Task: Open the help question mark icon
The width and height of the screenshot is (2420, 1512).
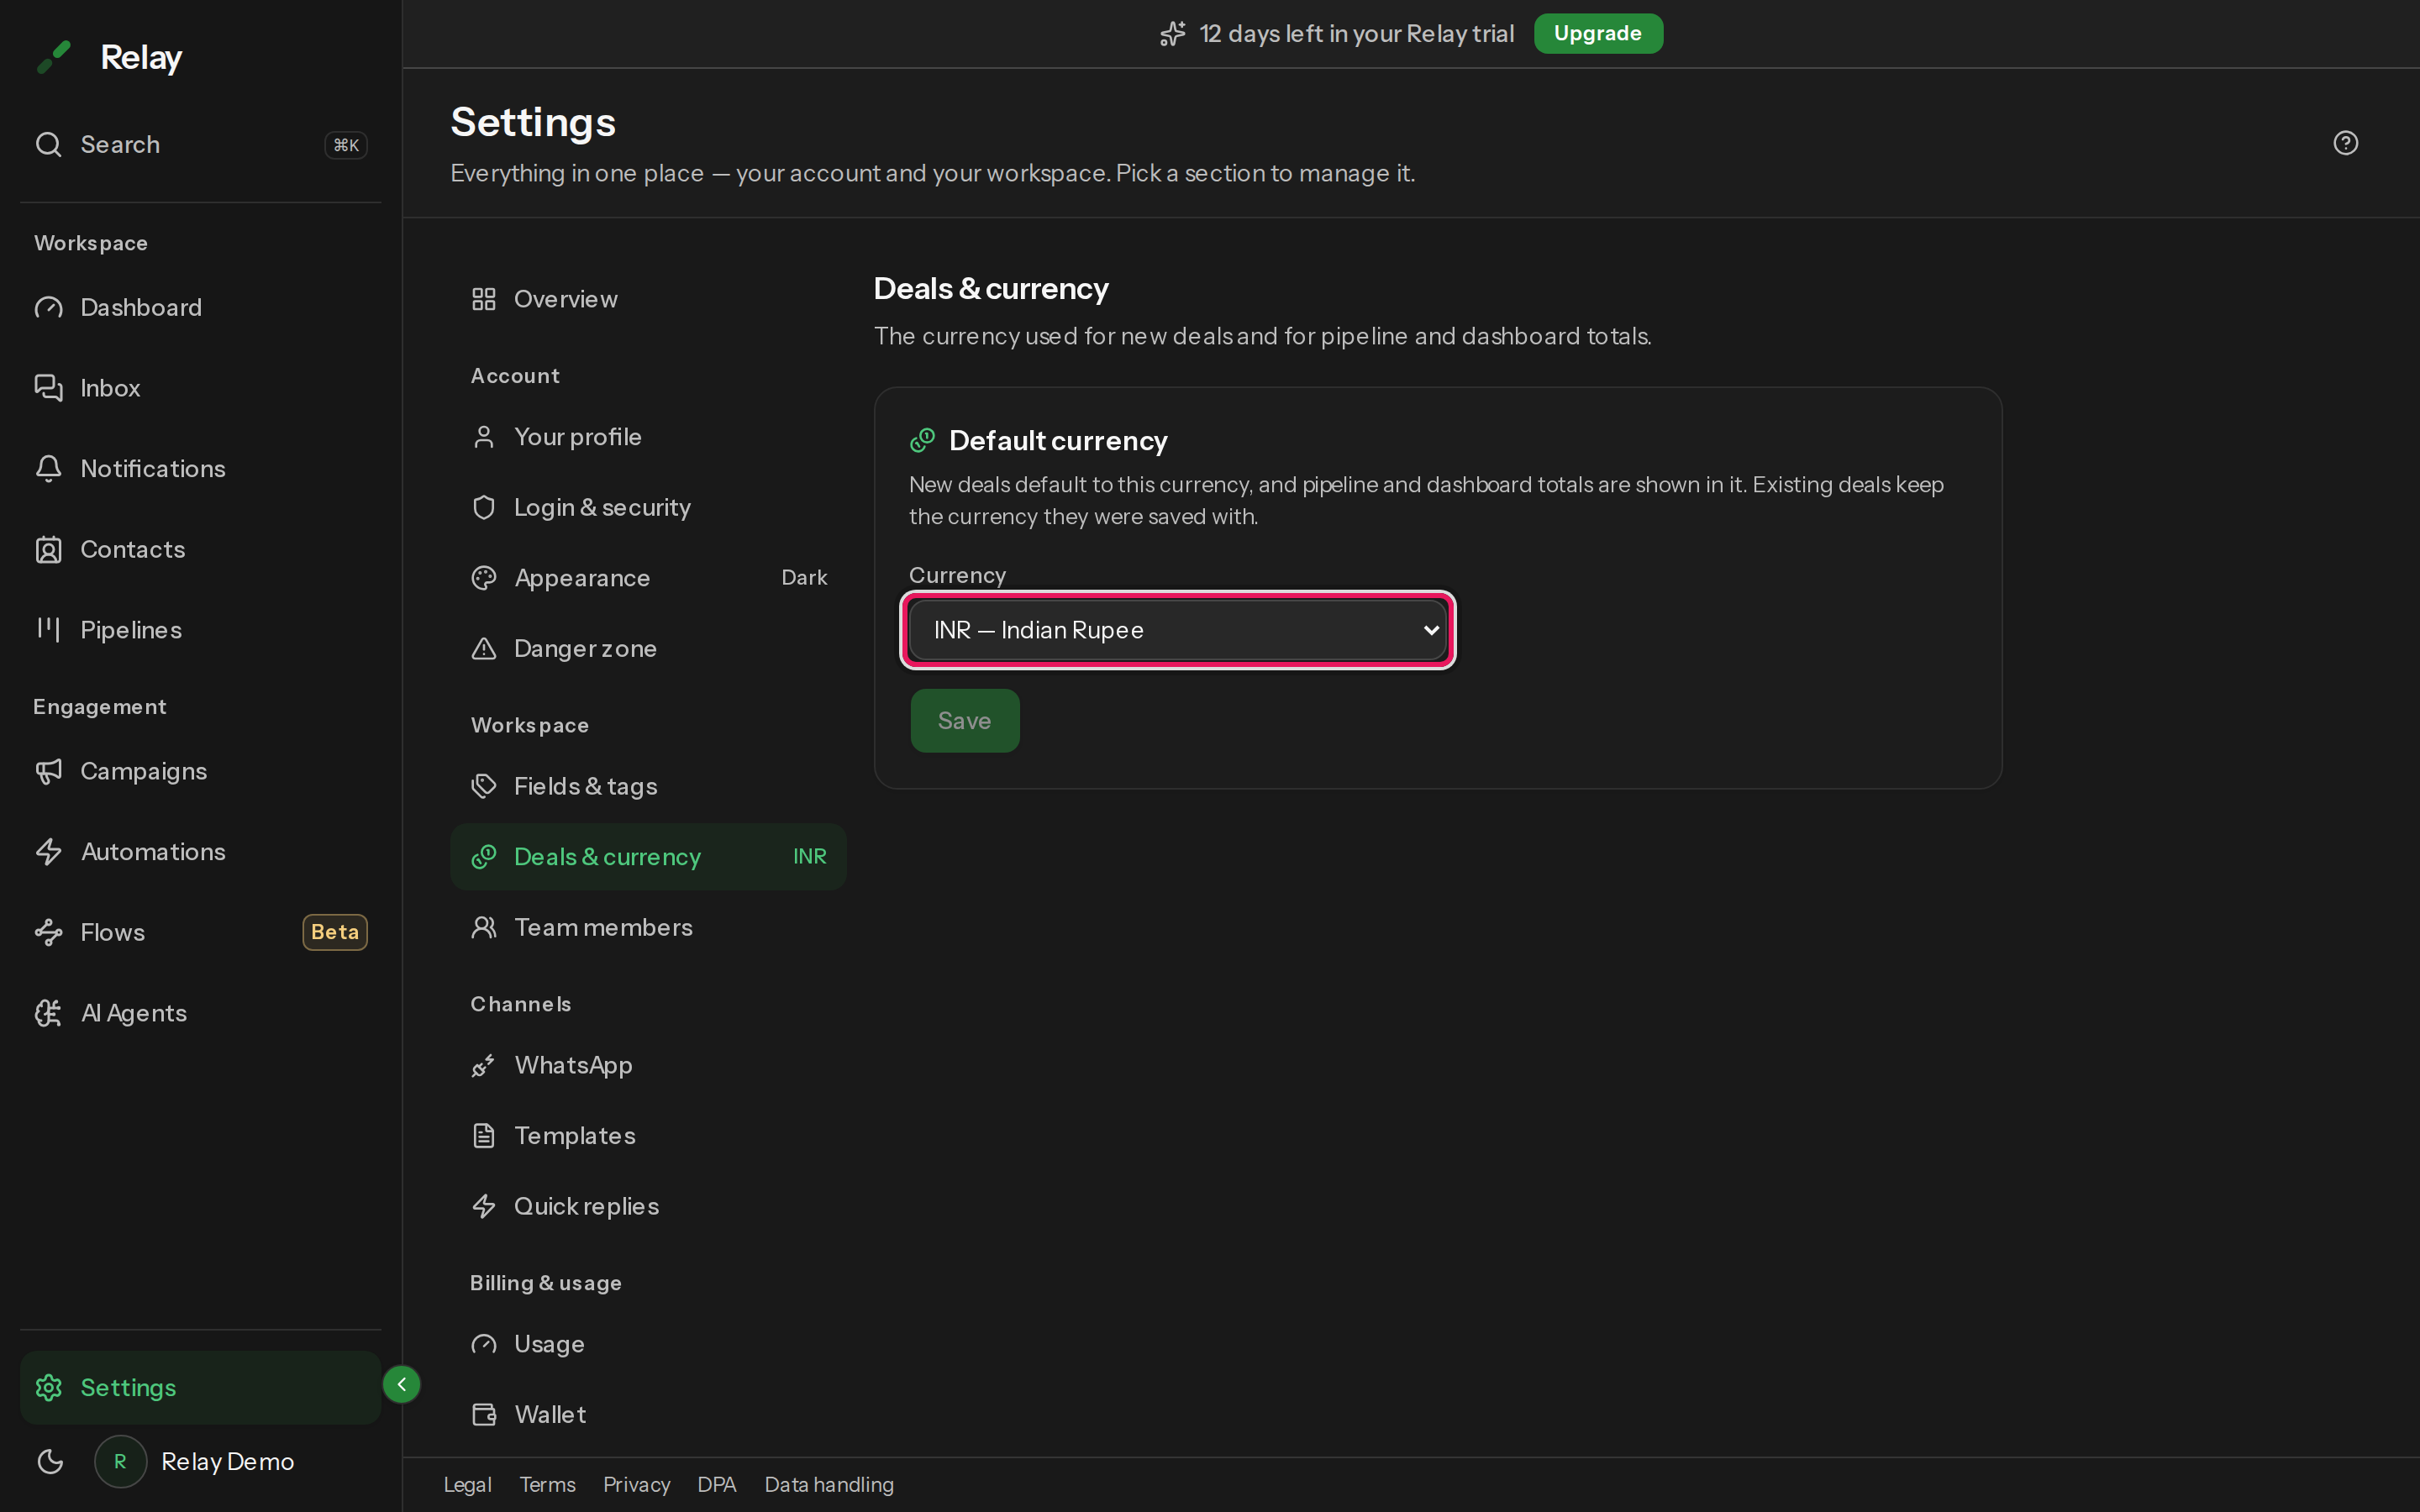Action: [2345, 143]
